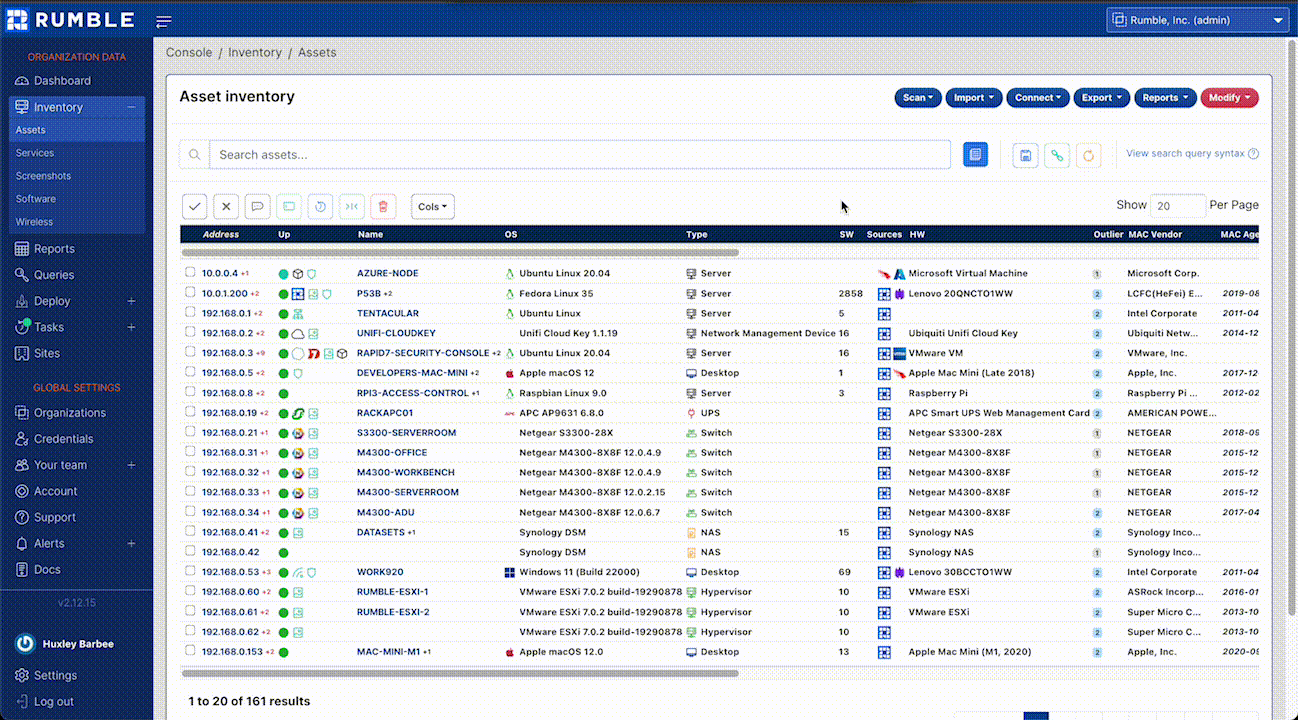Open the Export button
The height and width of the screenshot is (720, 1298).
pos(1101,97)
